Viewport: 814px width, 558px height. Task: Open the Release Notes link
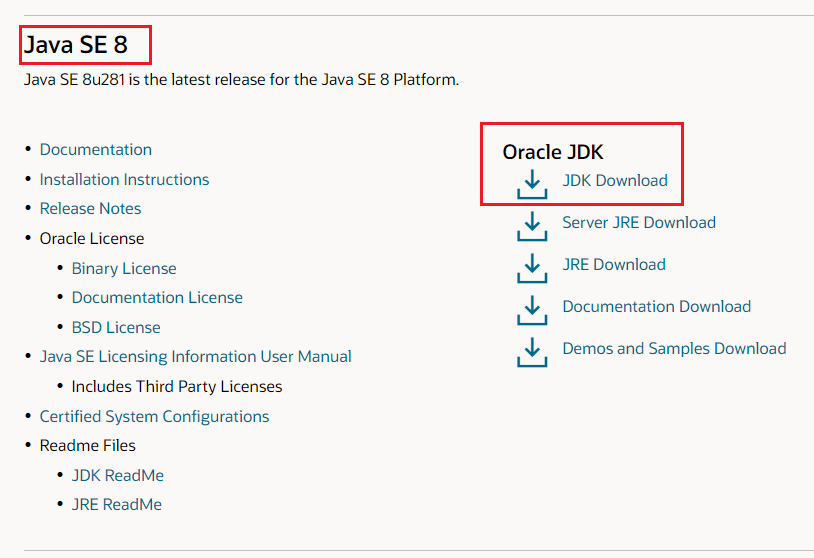(90, 209)
